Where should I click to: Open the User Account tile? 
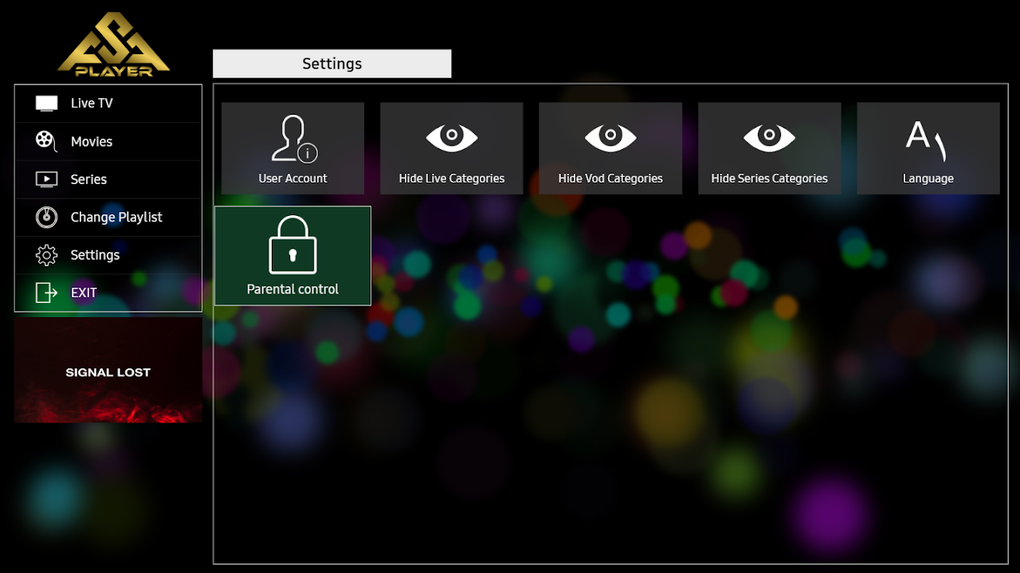pos(293,148)
